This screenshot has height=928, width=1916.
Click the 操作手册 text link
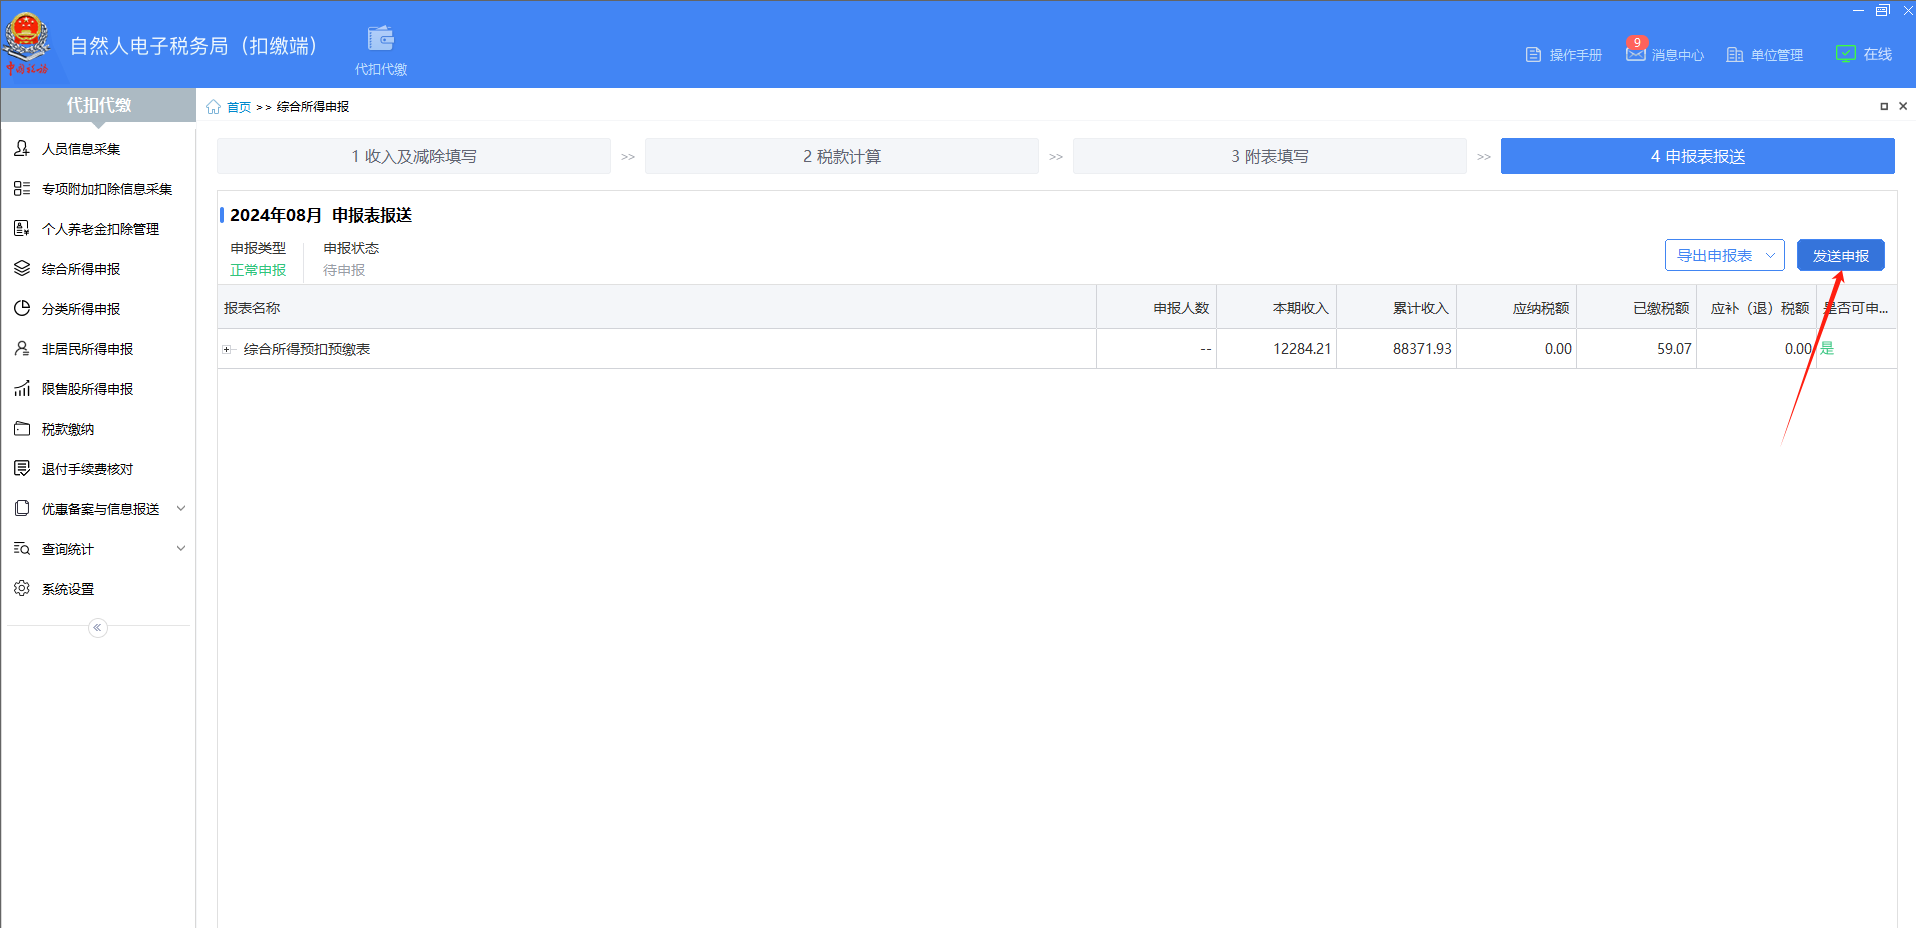point(1576,55)
